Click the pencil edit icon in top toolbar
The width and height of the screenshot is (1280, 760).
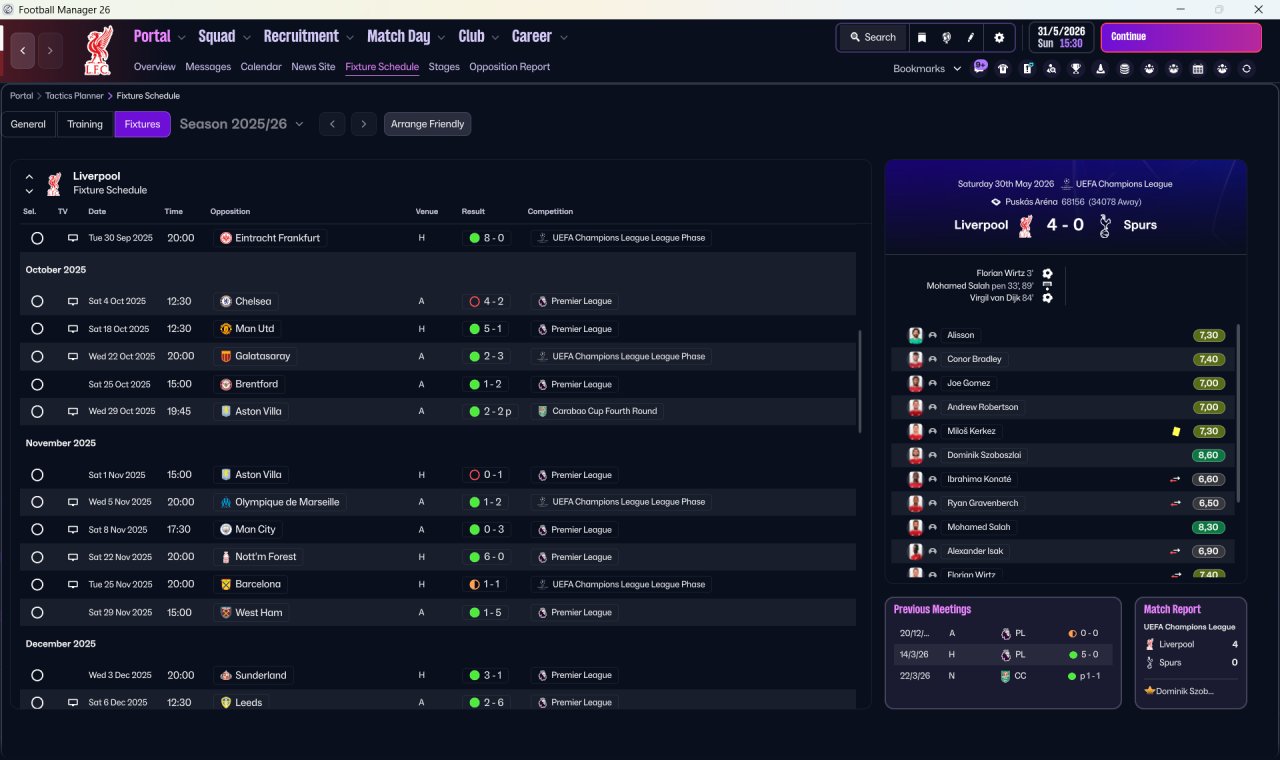click(x=970, y=38)
